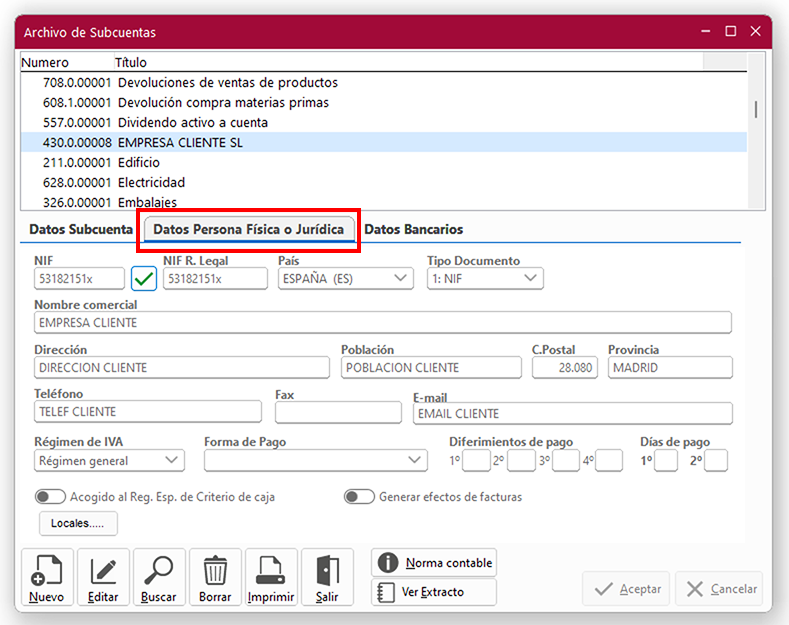
Task: Open Norma contable info button
Action: click(434, 563)
